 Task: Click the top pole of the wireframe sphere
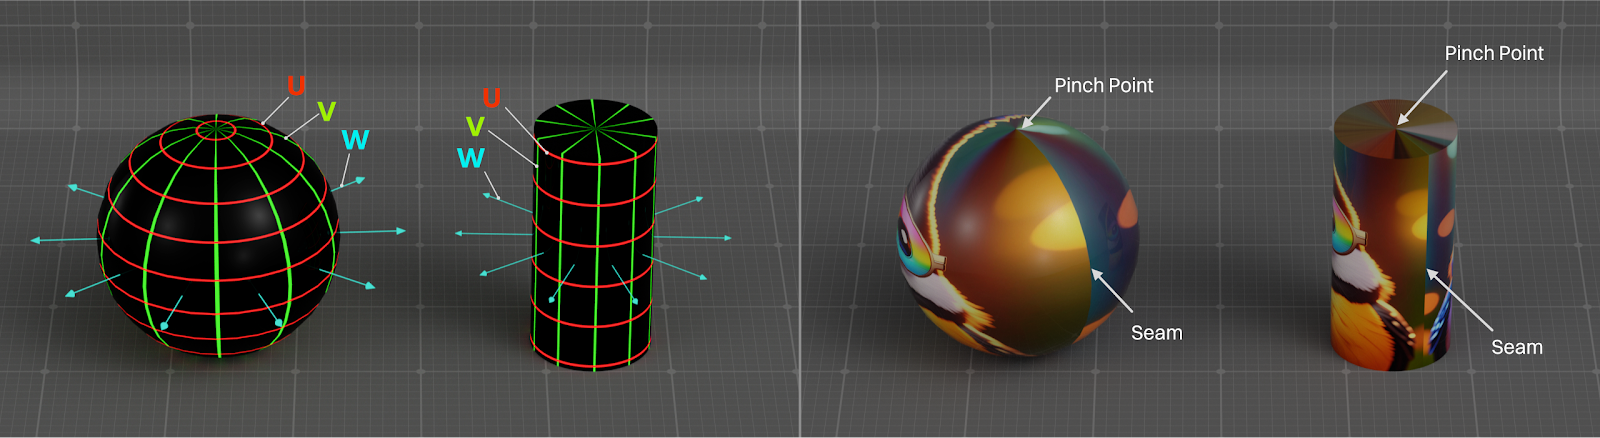coord(216,129)
